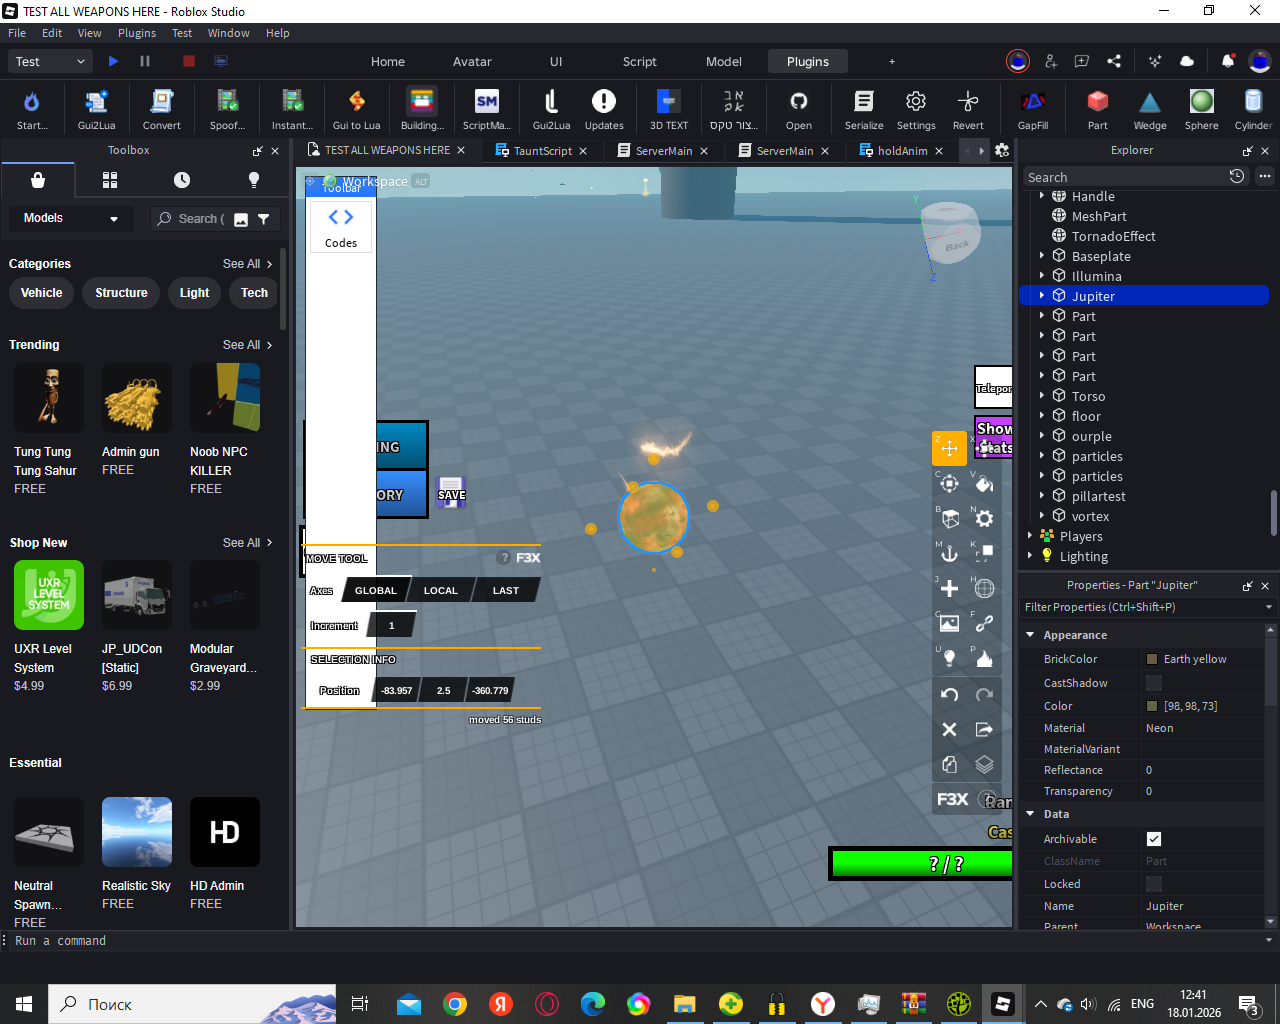Image resolution: width=1280 pixels, height=1024 pixels.
Task: Toggle the Locked property checkbox
Action: point(1154,884)
